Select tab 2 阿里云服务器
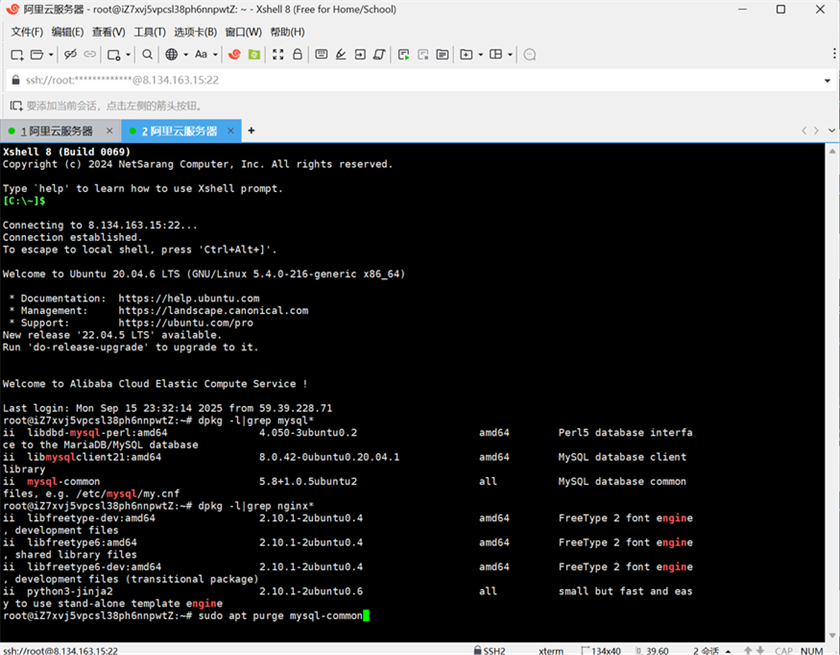The width and height of the screenshot is (840, 655). tap(180, 131)
